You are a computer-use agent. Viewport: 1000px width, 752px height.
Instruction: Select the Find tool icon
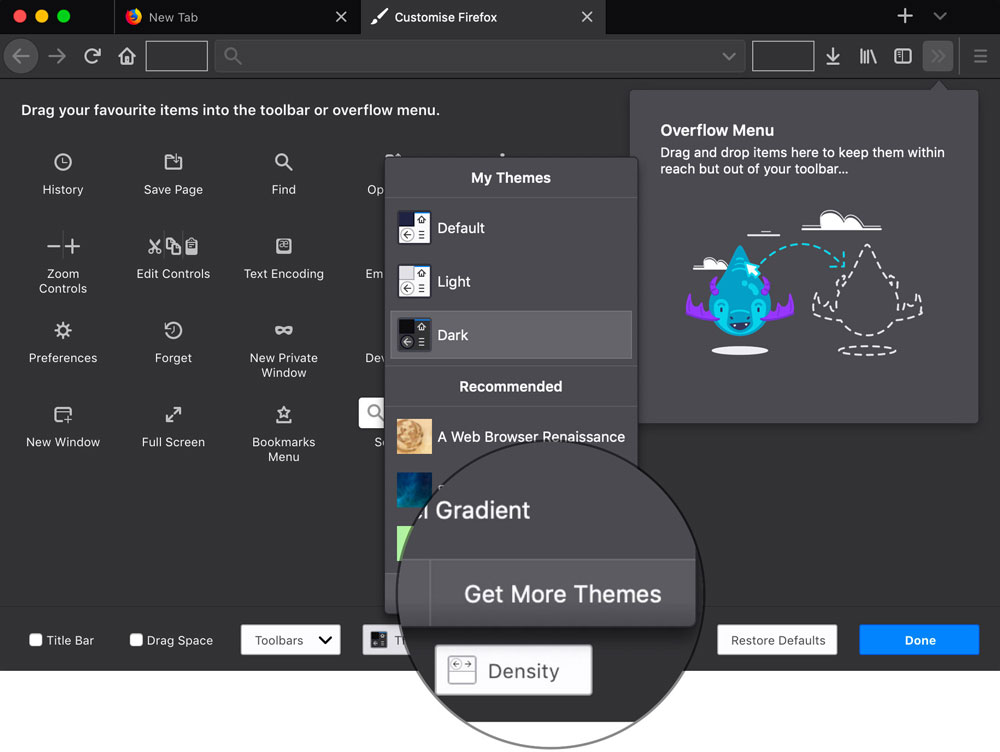point(283,163)
